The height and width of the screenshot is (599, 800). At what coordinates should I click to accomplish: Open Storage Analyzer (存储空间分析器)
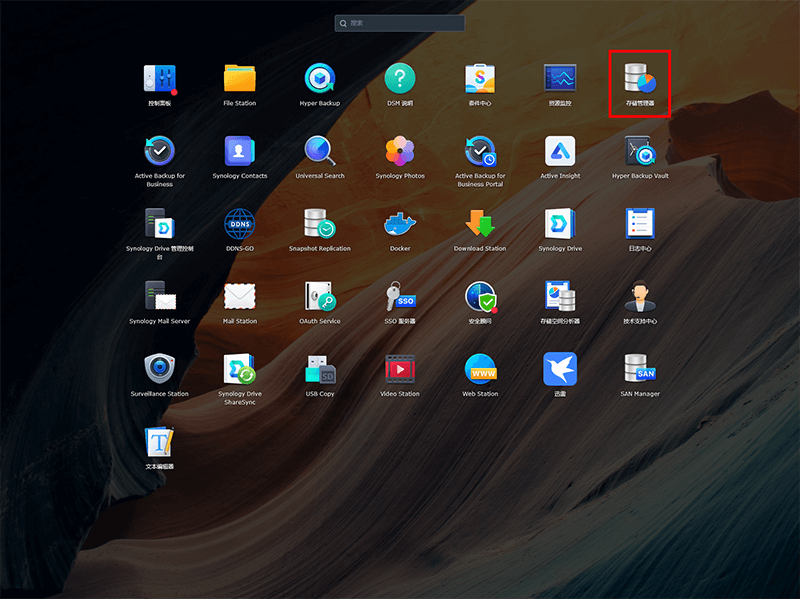560,296
